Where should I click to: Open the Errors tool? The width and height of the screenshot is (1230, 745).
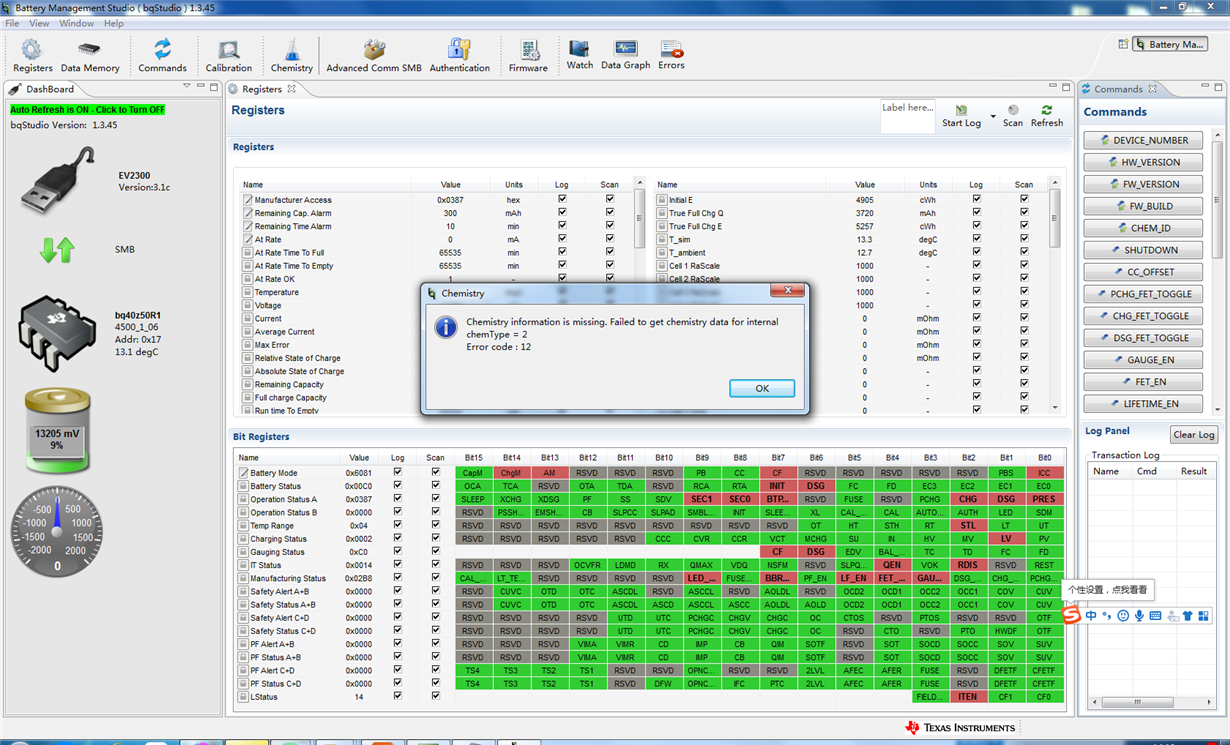[671, 54]
